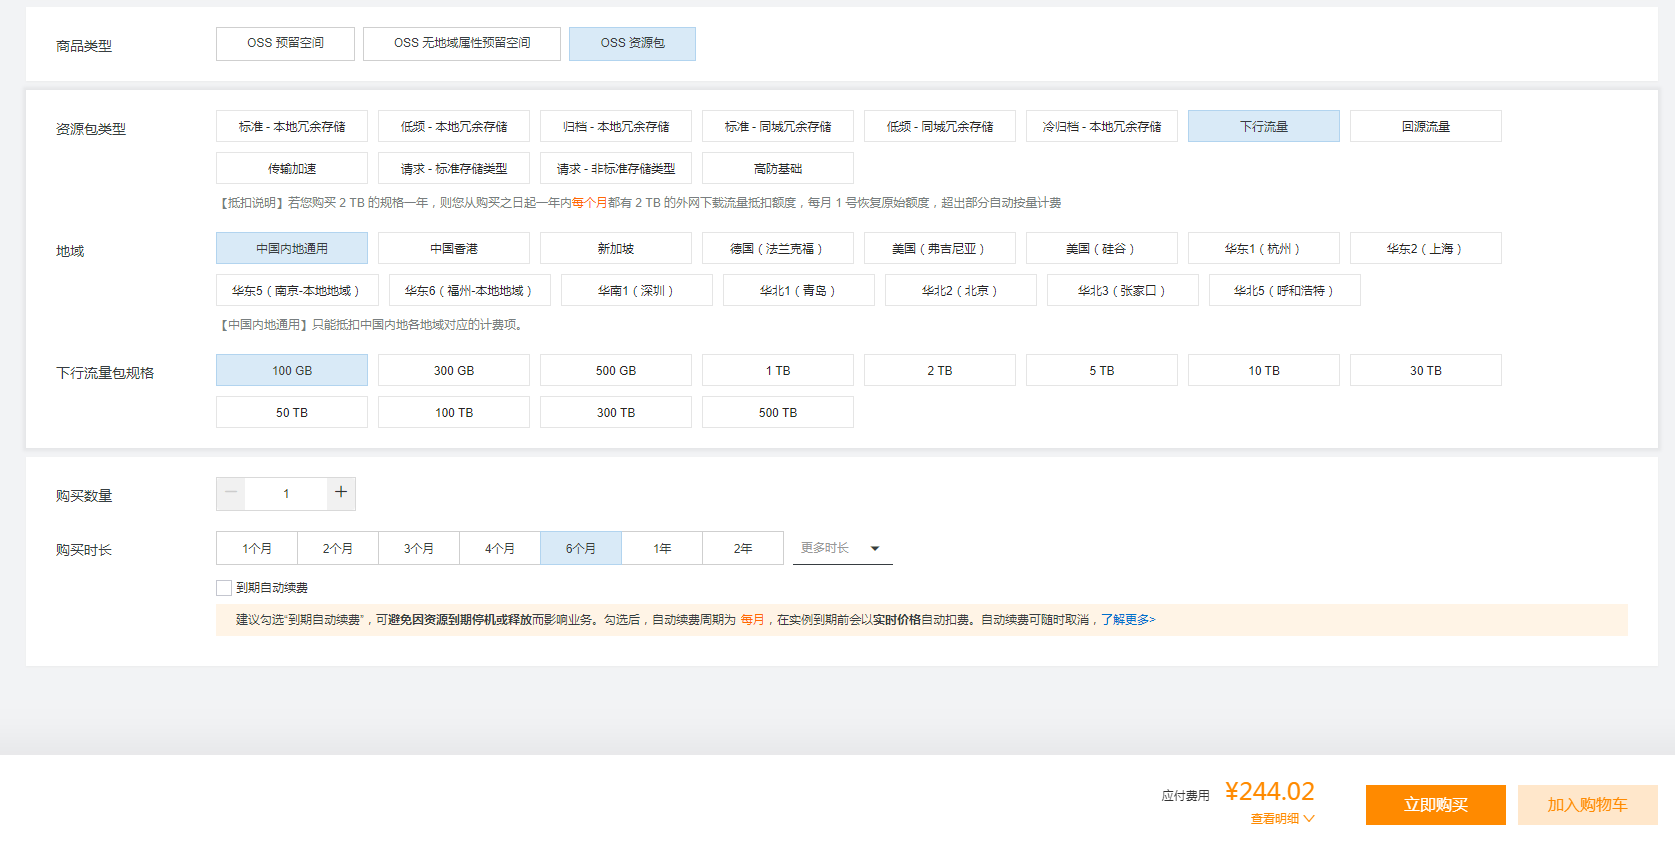Select 华北2（北京） region

(x=961, y=290)
